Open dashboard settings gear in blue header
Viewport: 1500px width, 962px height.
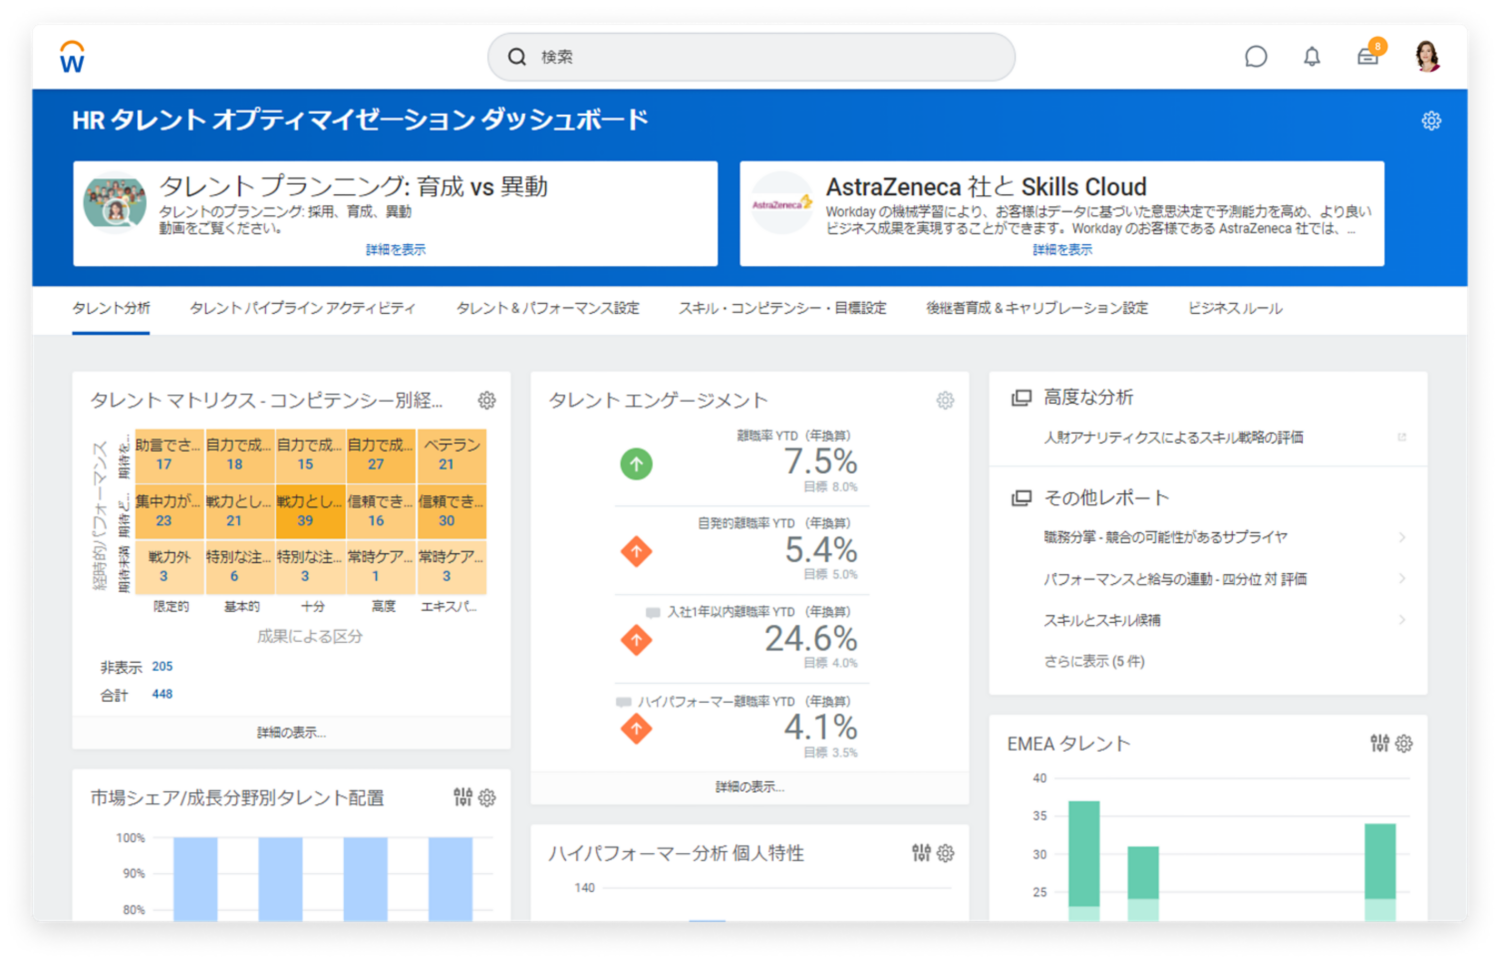1431,121
